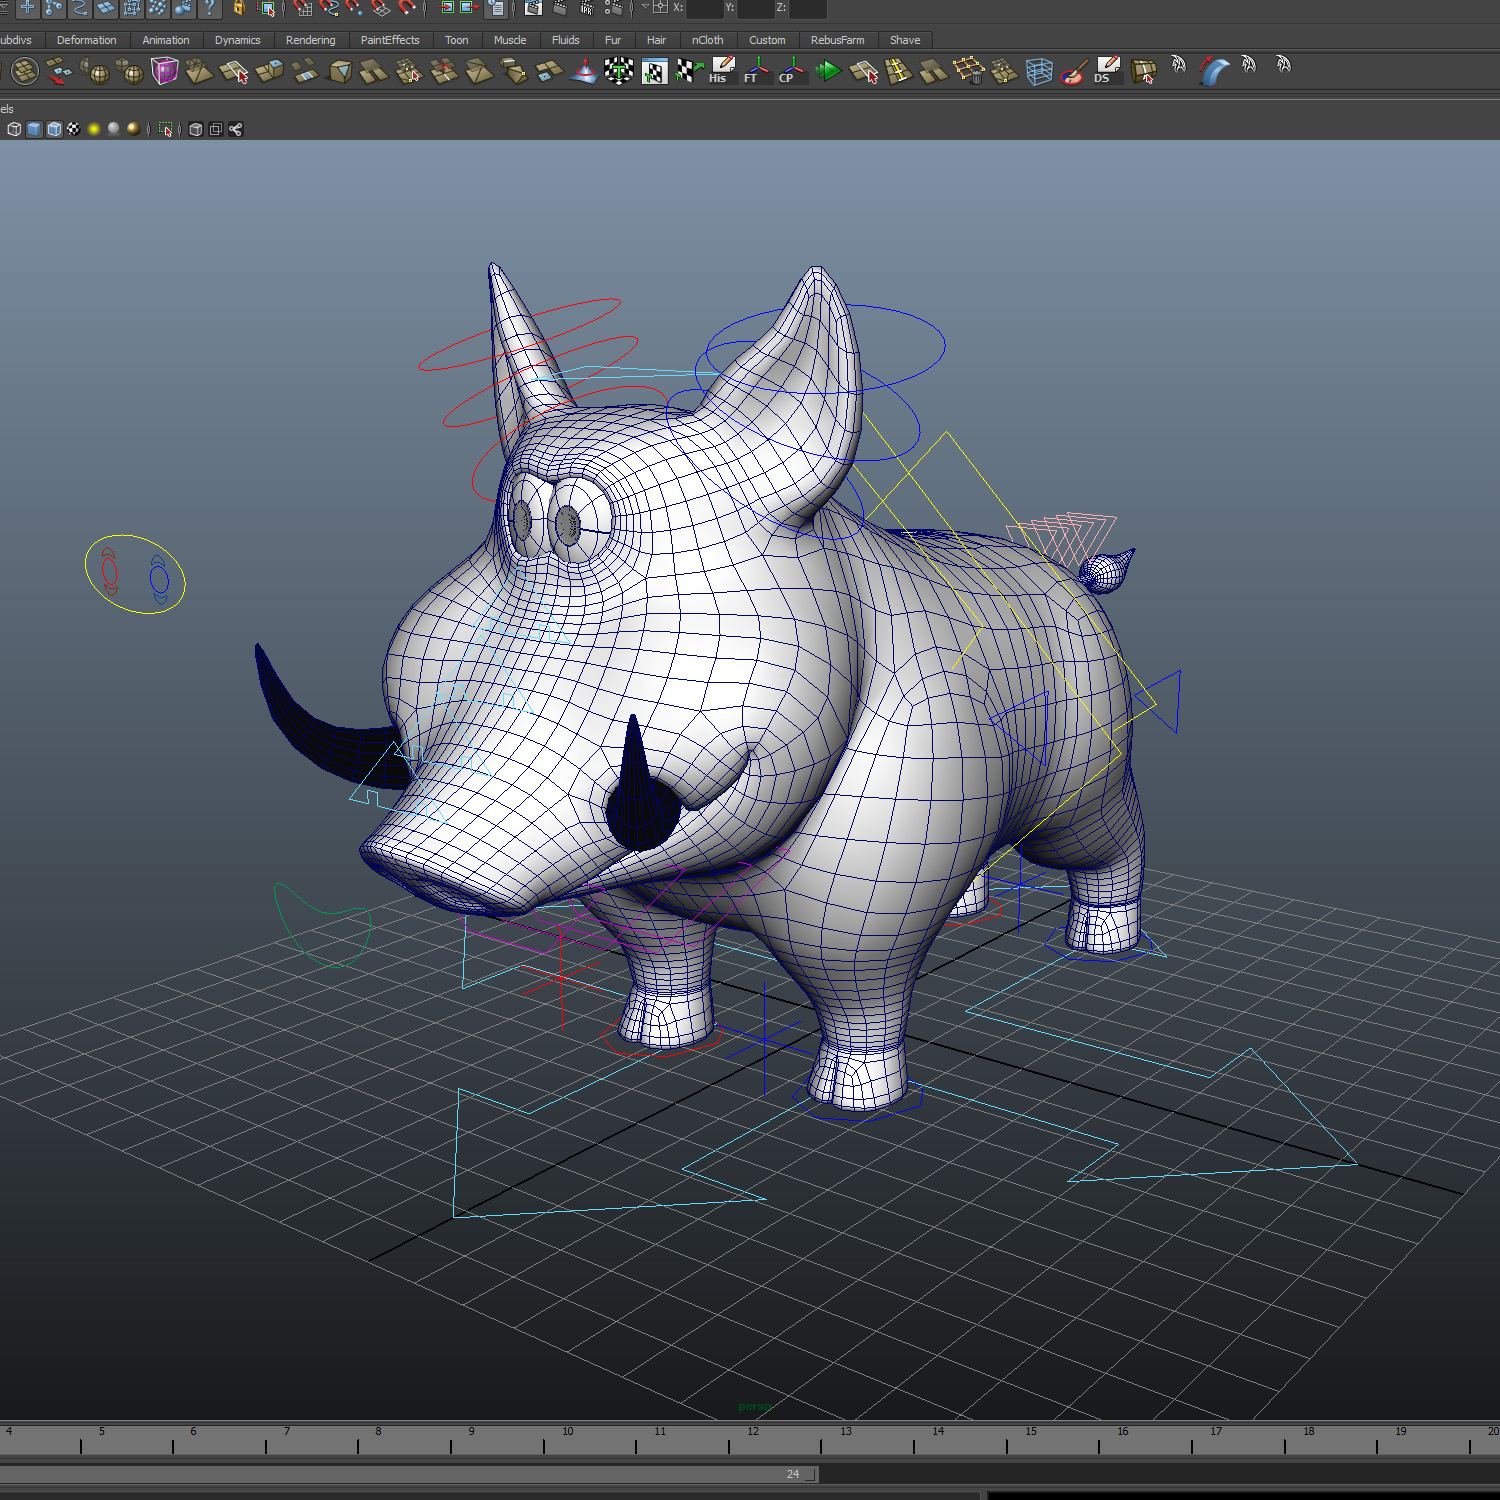Toggle the viewport yellow lighting sphere

pos(94,129)
